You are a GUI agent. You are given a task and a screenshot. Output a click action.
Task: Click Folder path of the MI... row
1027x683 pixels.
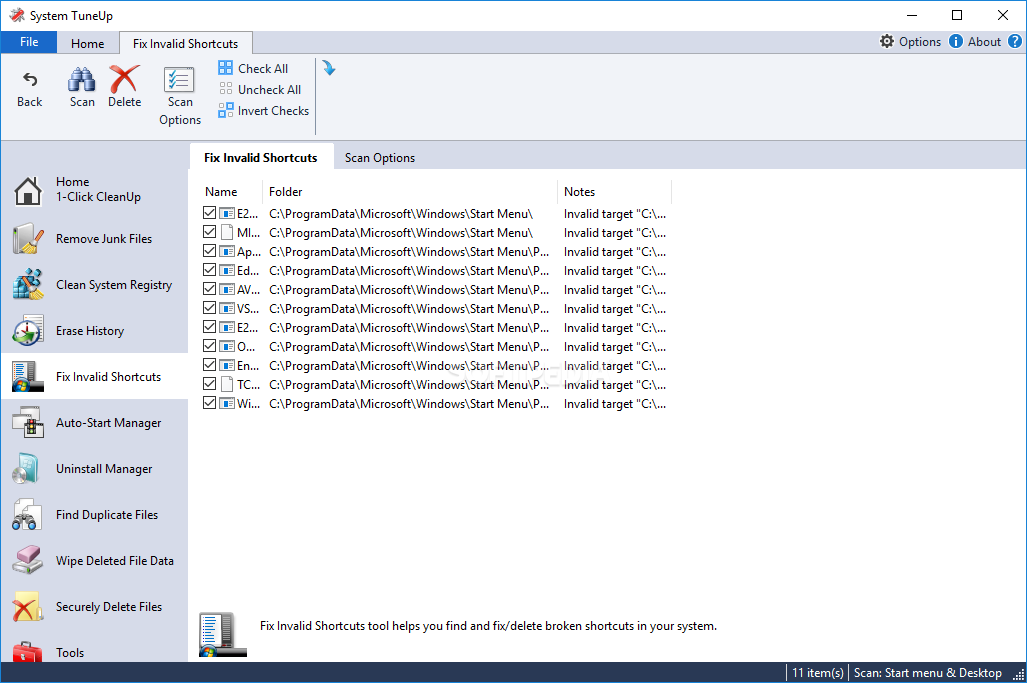pyautogui.click(x=401, y=233)
